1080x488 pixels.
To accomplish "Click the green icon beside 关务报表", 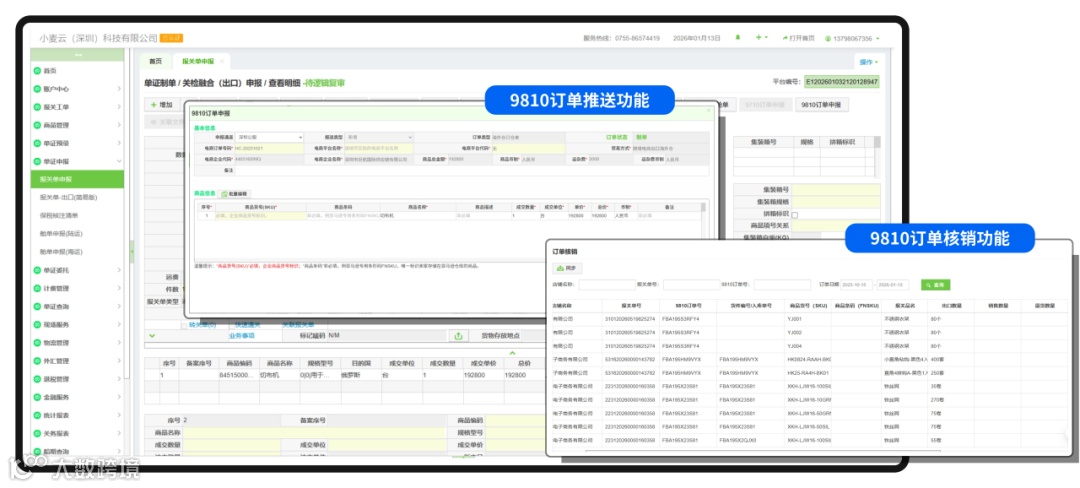I will tap(37, 434).
